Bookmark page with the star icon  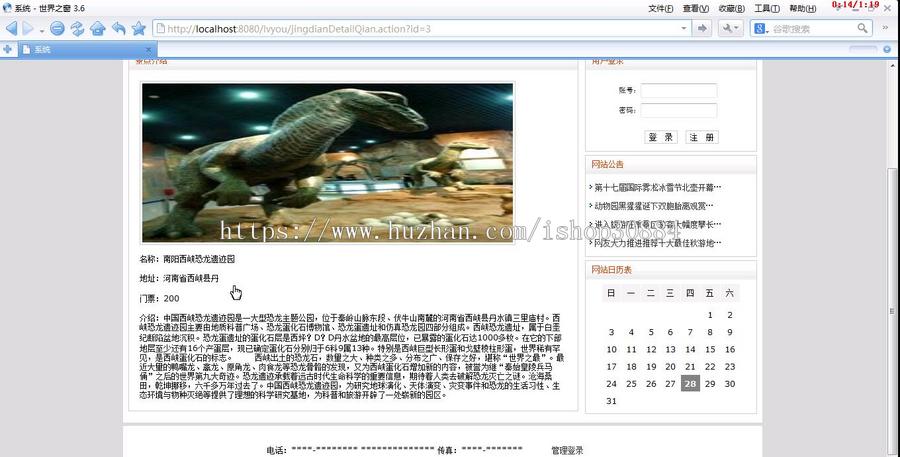[139, 28]
